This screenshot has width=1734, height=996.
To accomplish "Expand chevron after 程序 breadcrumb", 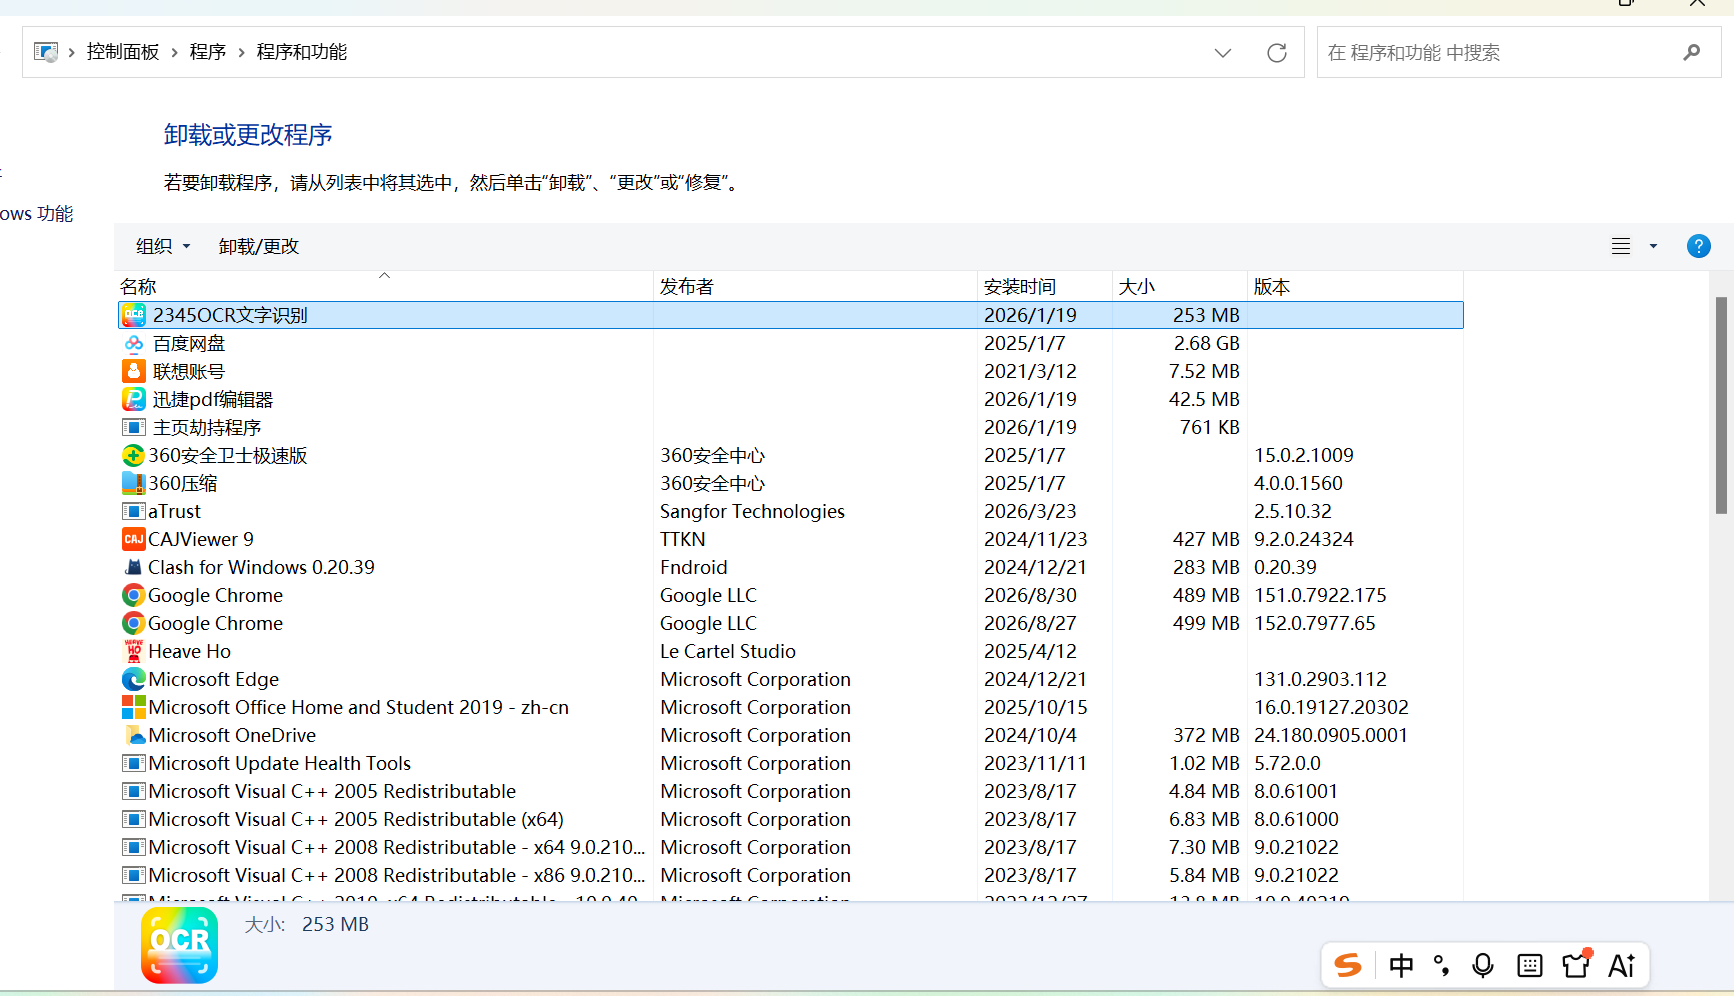I will coord(241,52).
